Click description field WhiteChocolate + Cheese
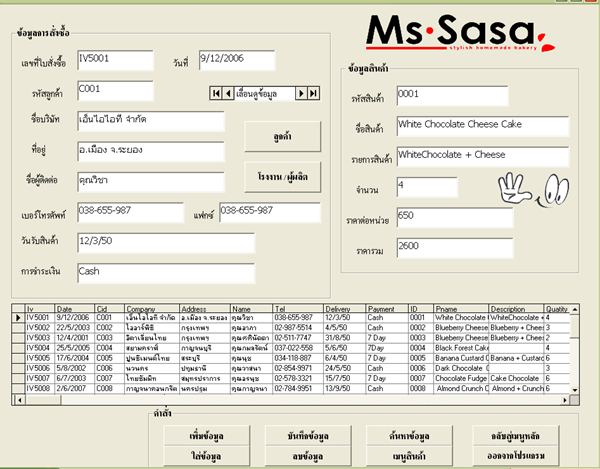The width and height of the screenshot is (600, 469). click(483, 157)
